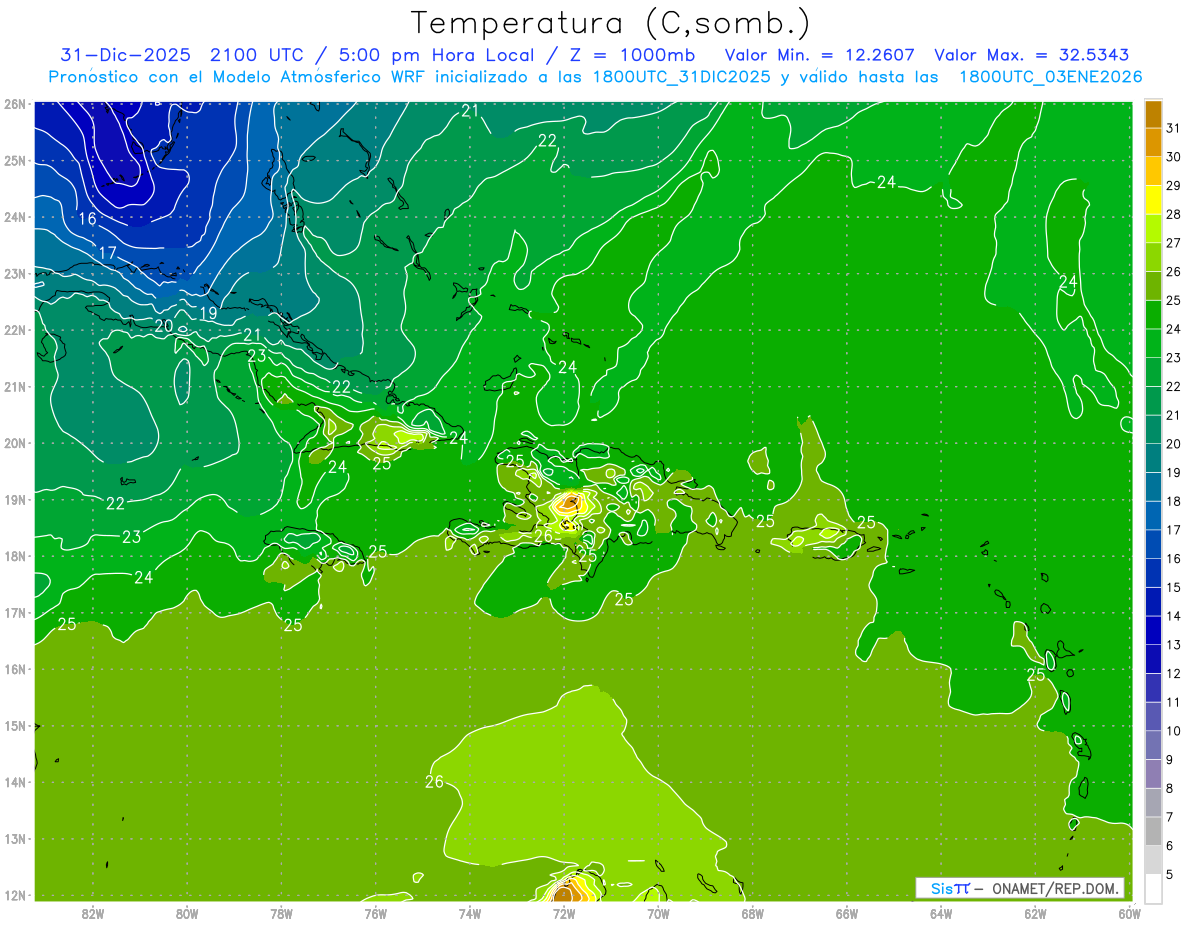The image size is (1200, 927).
Task: Click the '18N' latitude label
Action: click(15, 556)
